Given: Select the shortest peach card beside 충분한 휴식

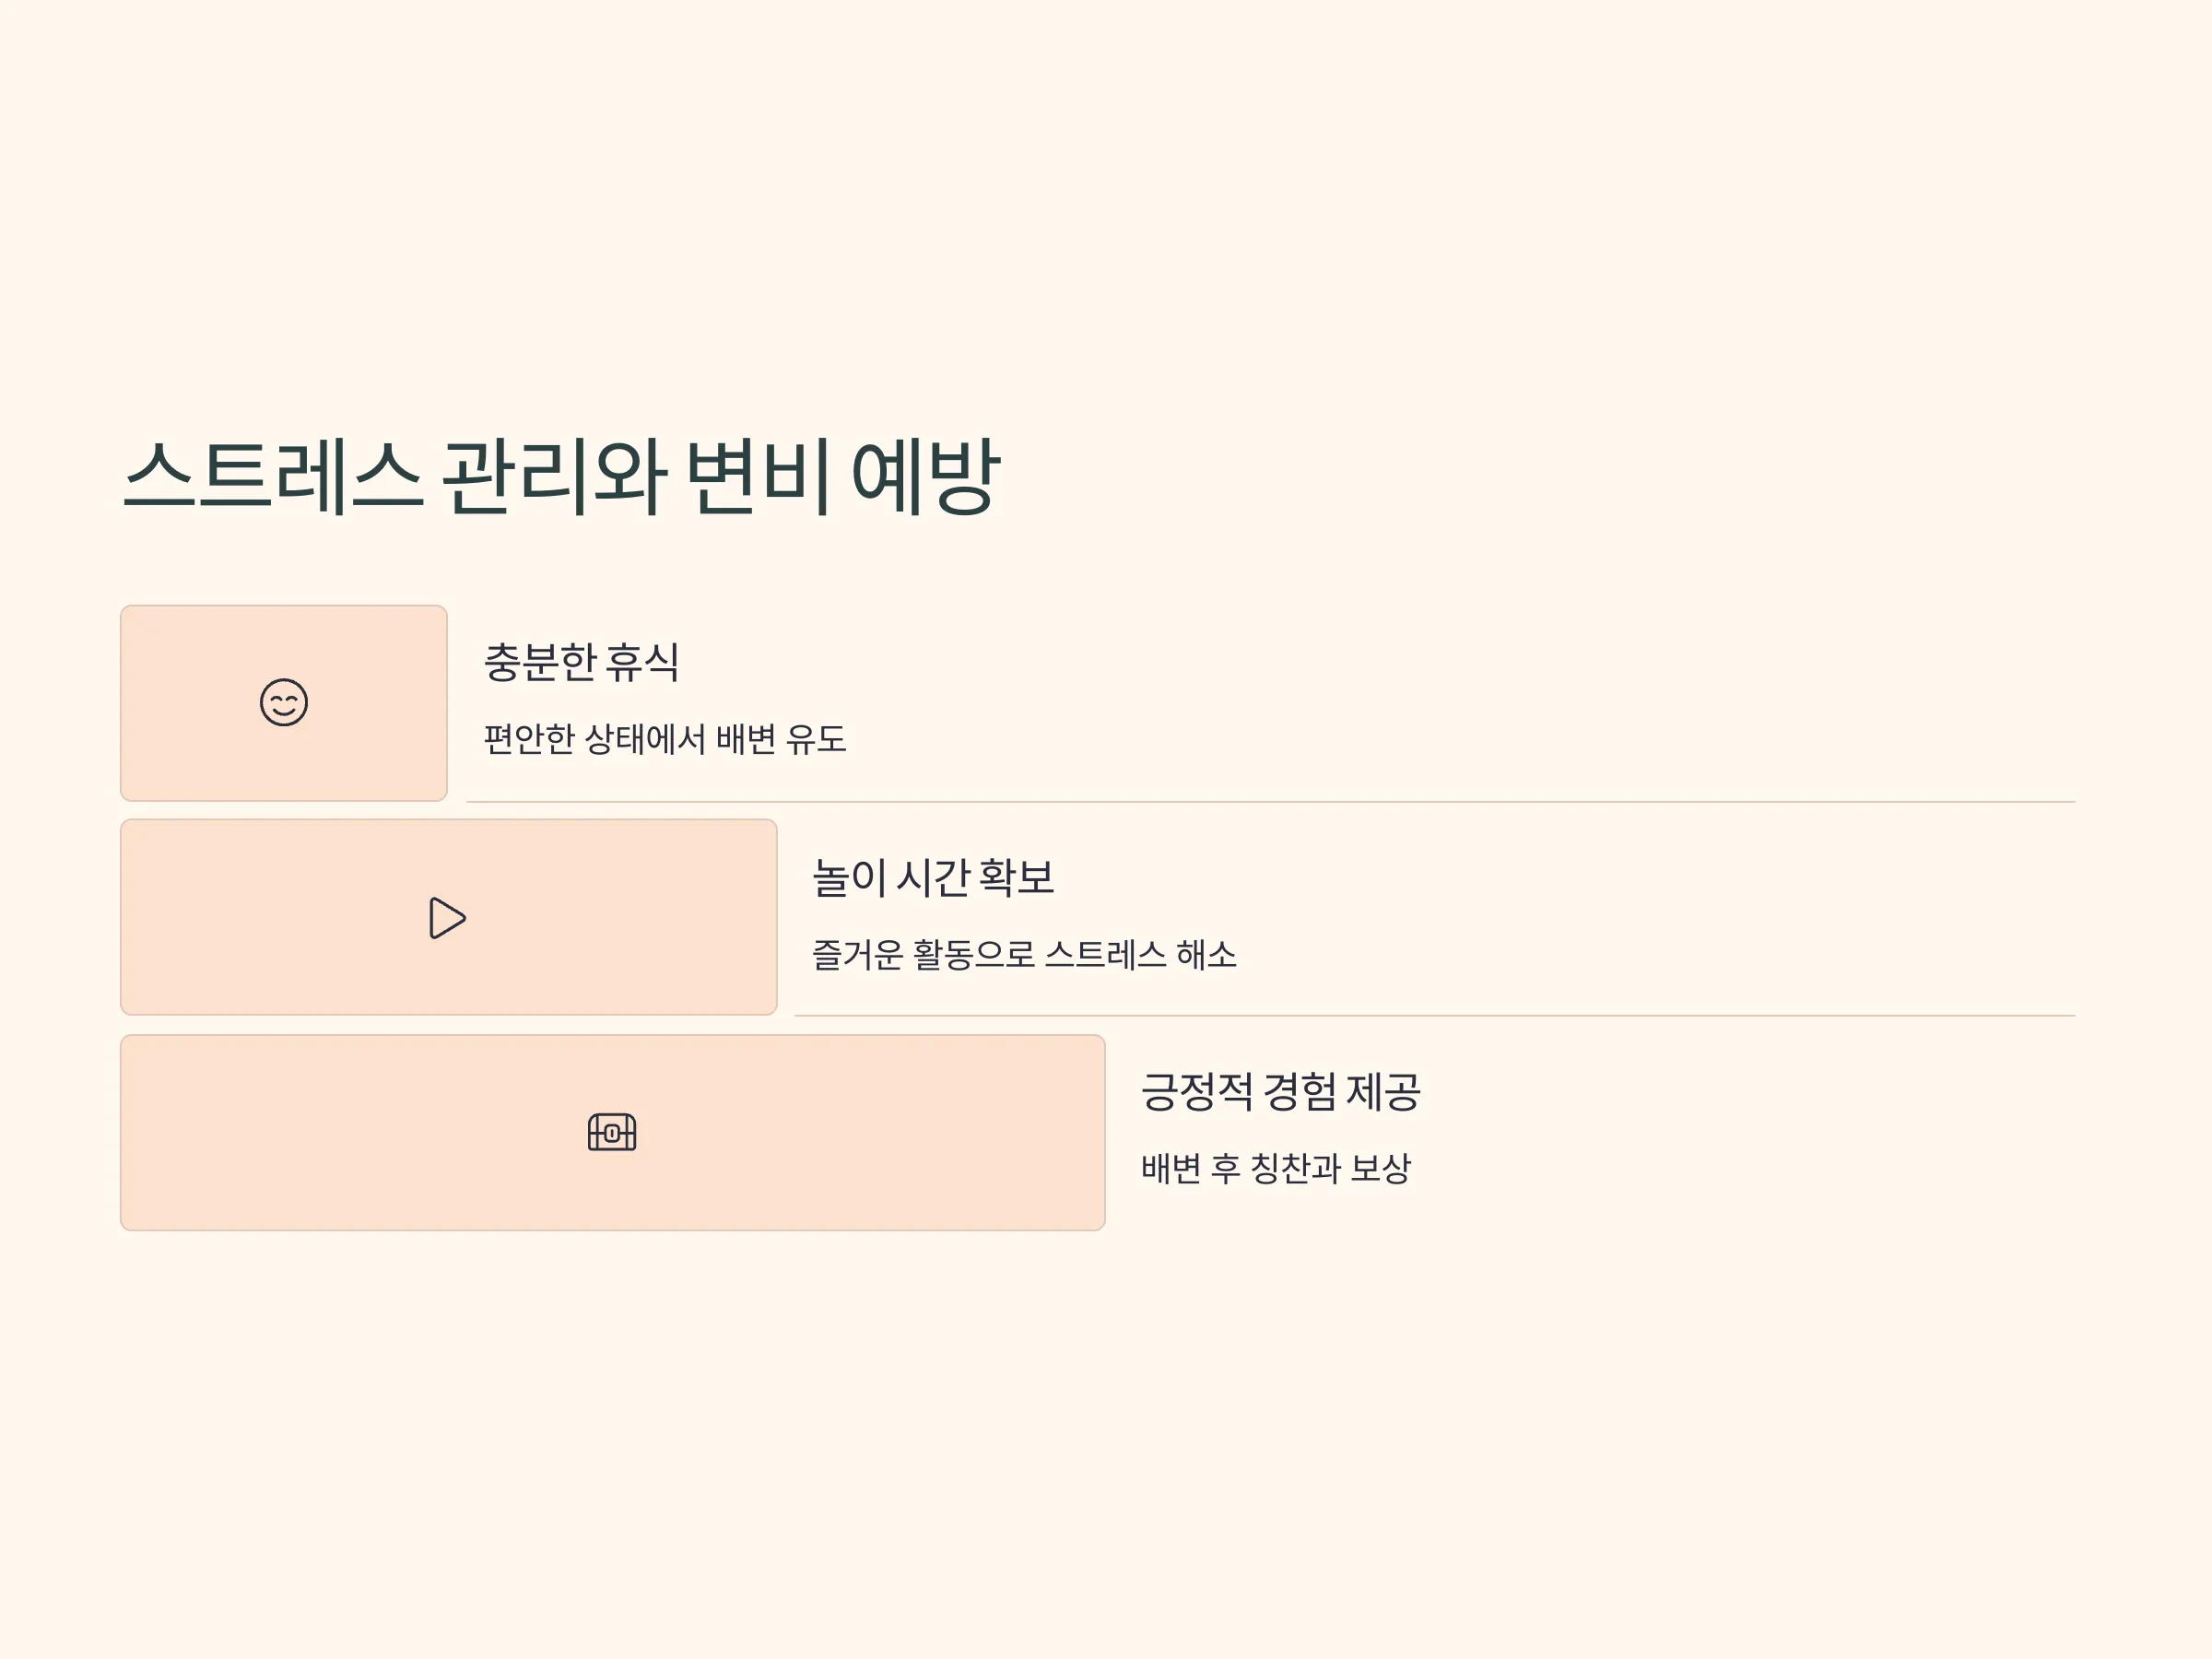Looking at the screenshot, I should (x=284, y=703).
